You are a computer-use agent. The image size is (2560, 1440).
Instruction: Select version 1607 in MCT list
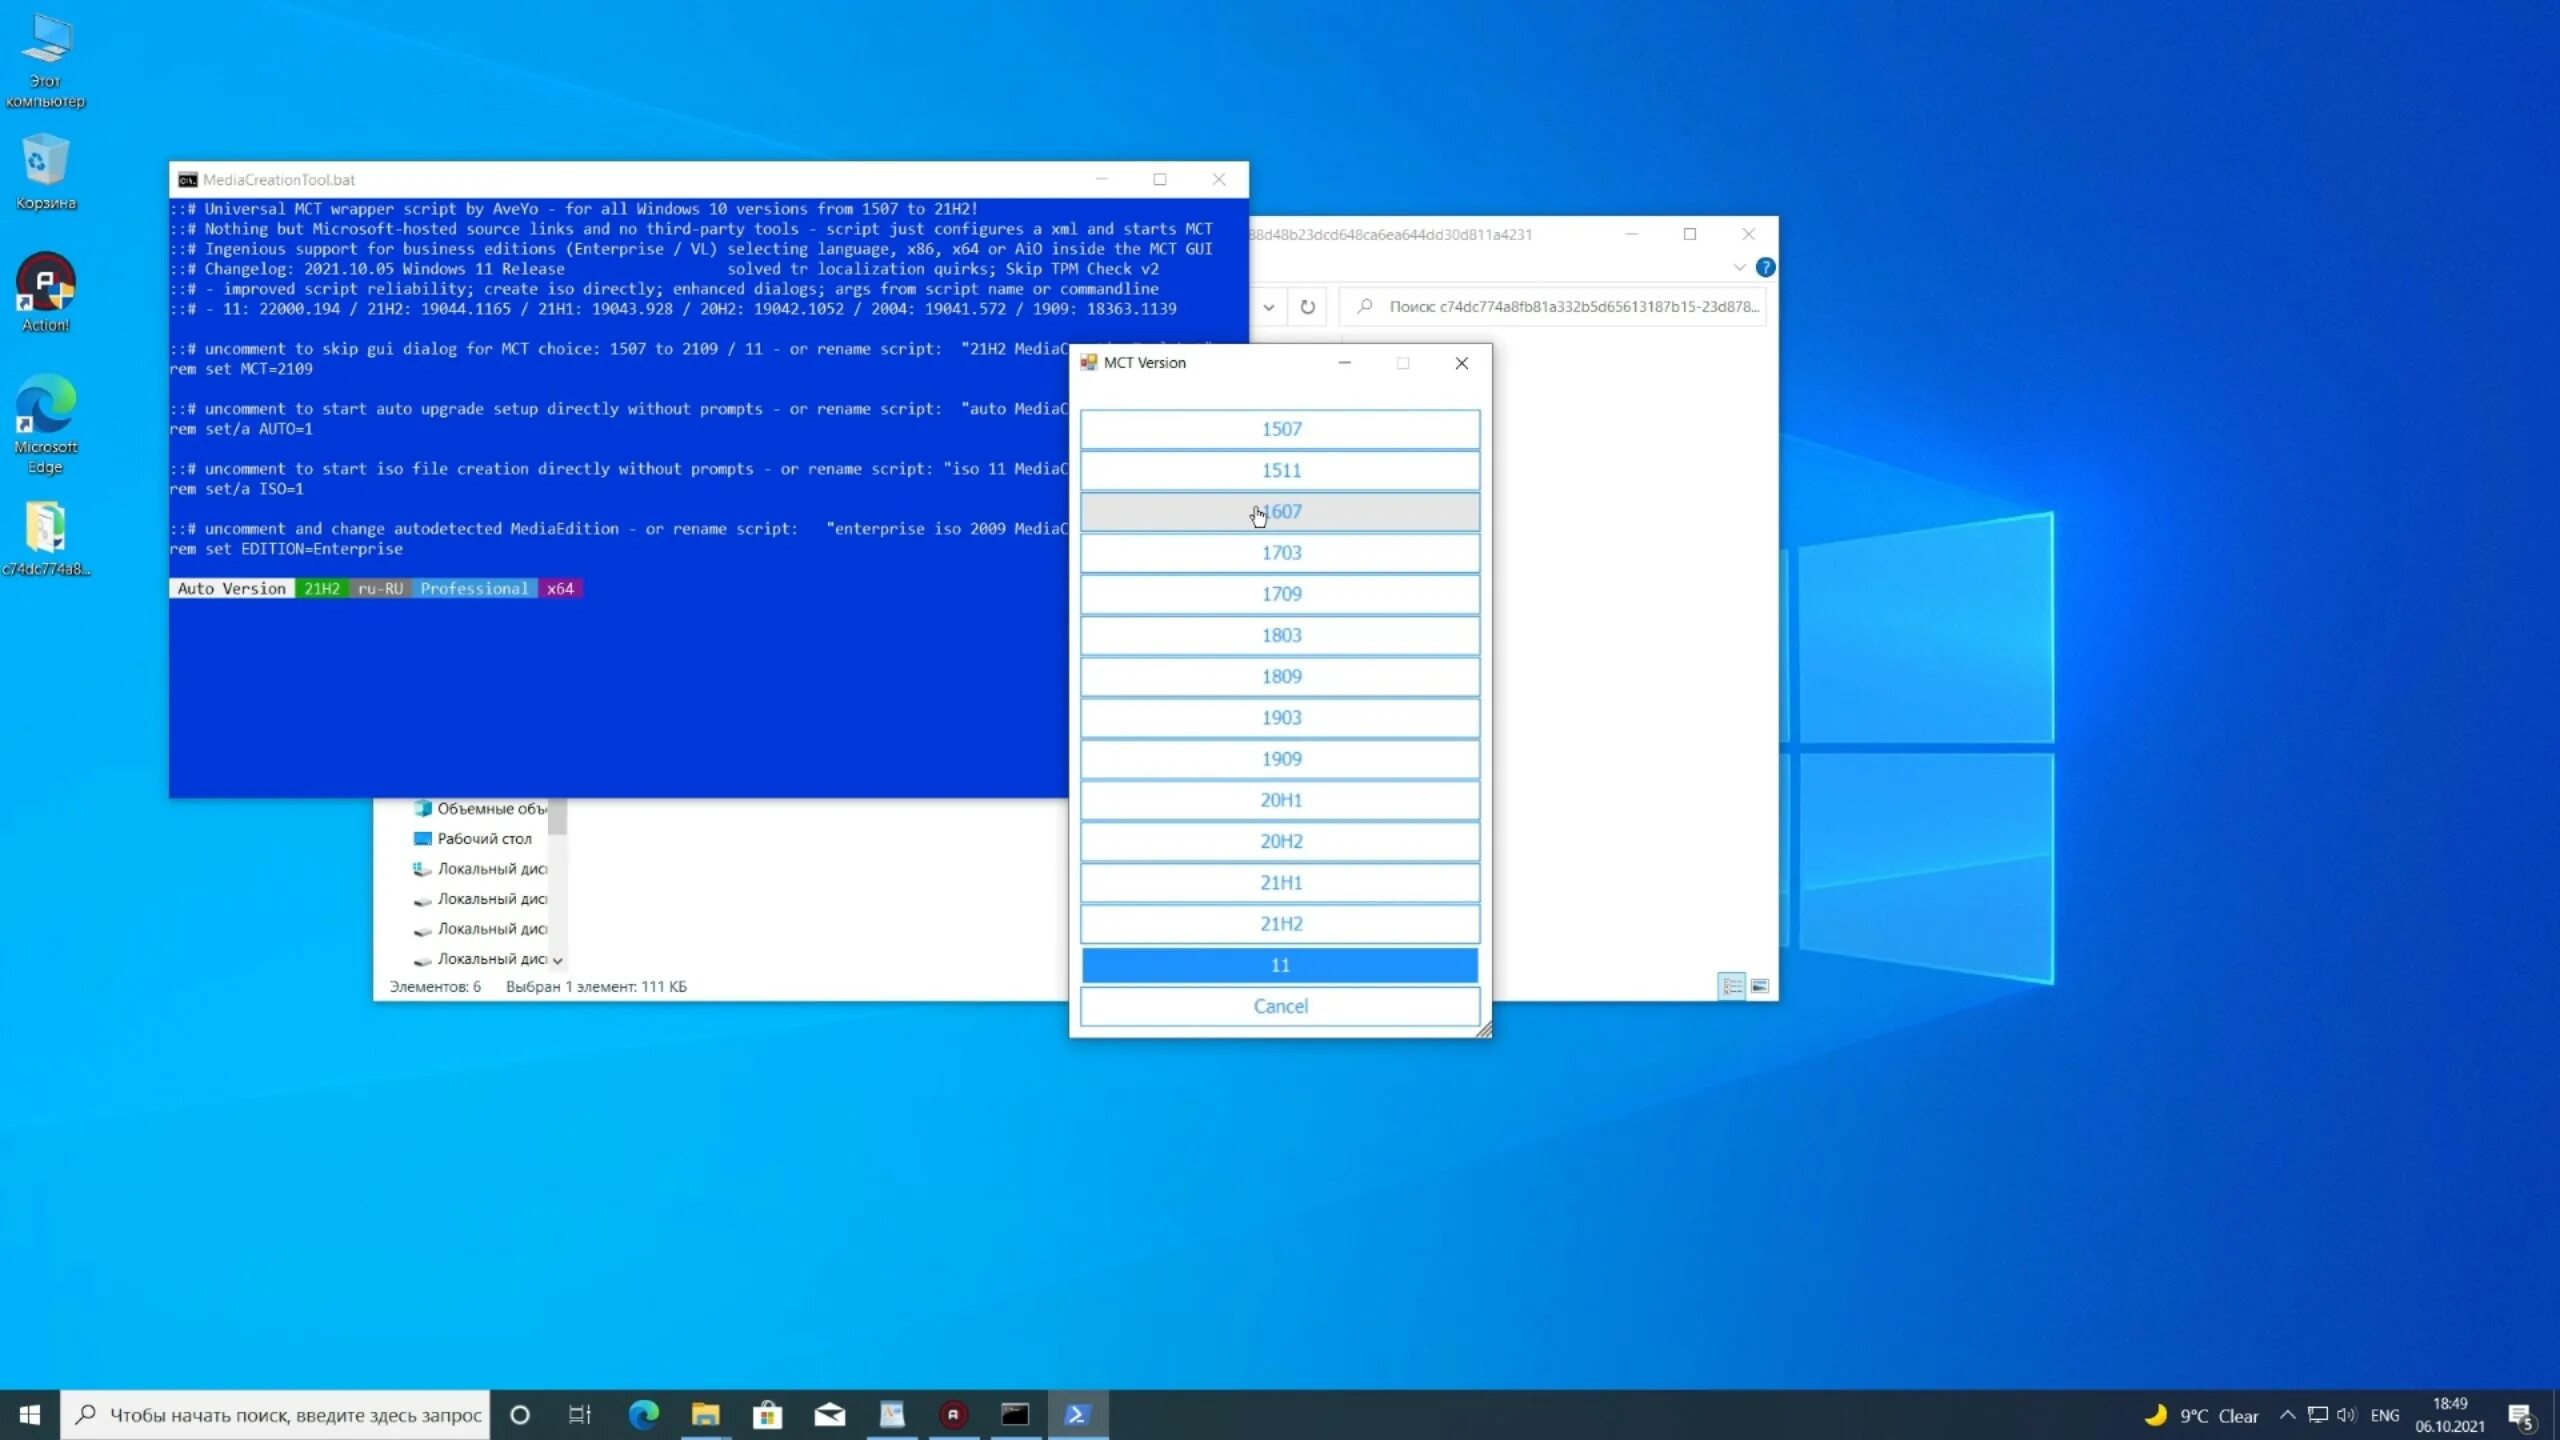pos(1280,511)
